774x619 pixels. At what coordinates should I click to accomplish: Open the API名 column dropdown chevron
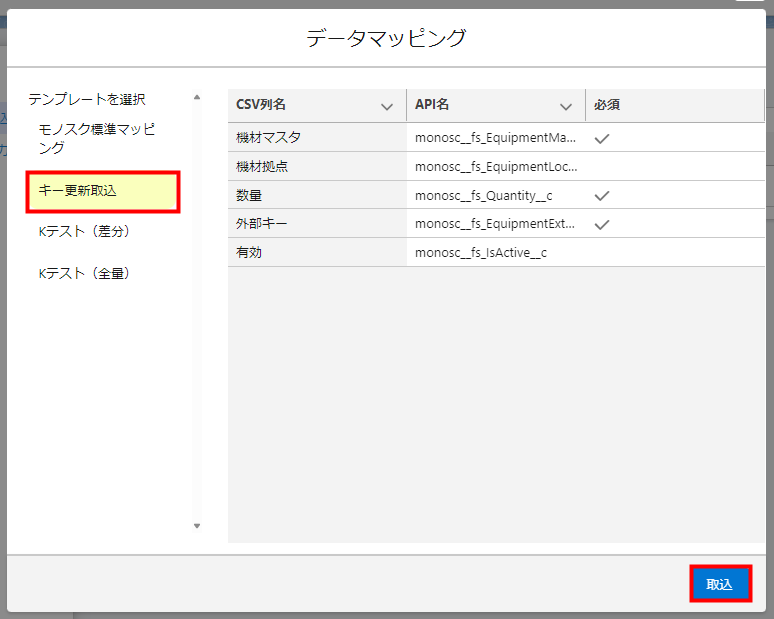tap(566, 106)
